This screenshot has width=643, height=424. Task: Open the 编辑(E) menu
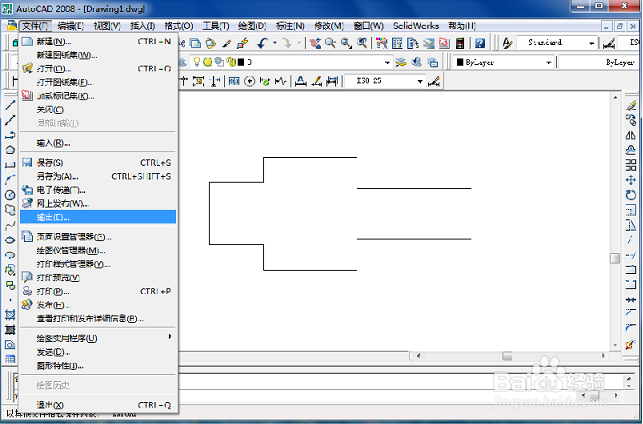[71, 26]
